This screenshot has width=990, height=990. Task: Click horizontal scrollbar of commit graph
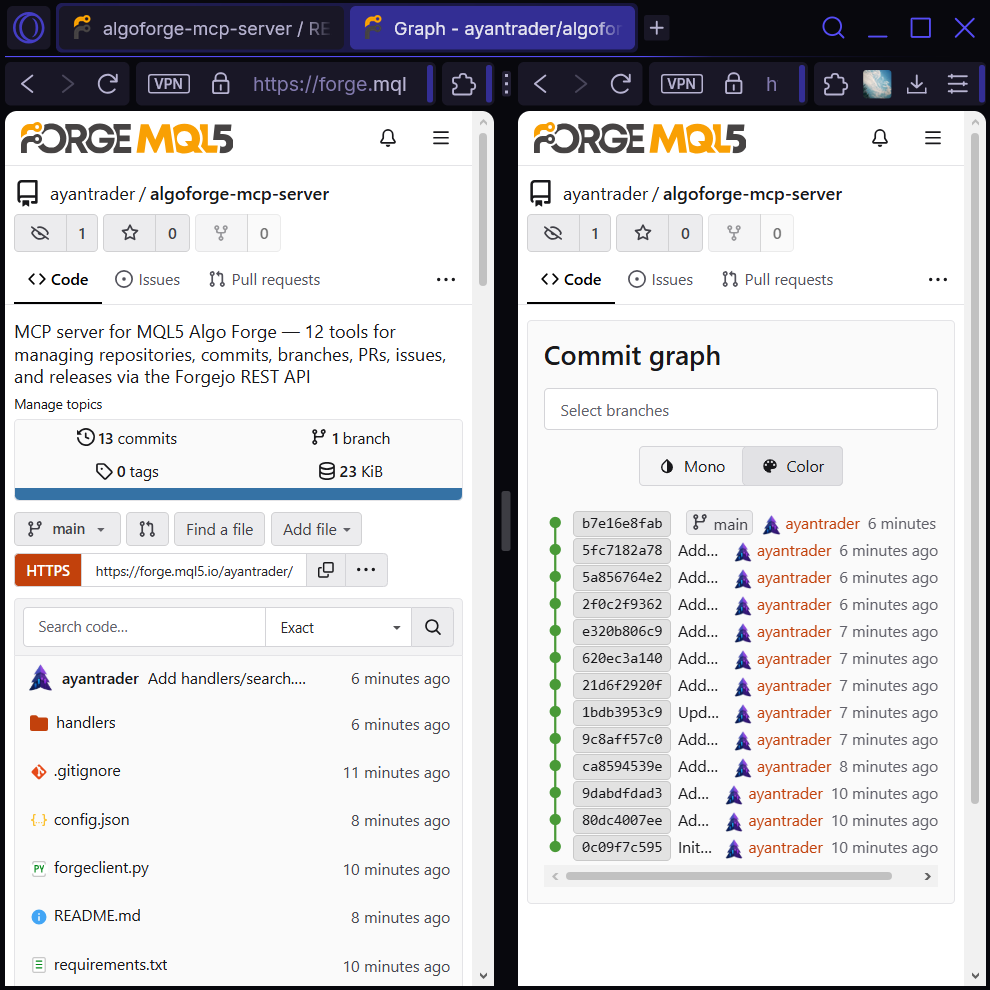click(729, 876)
